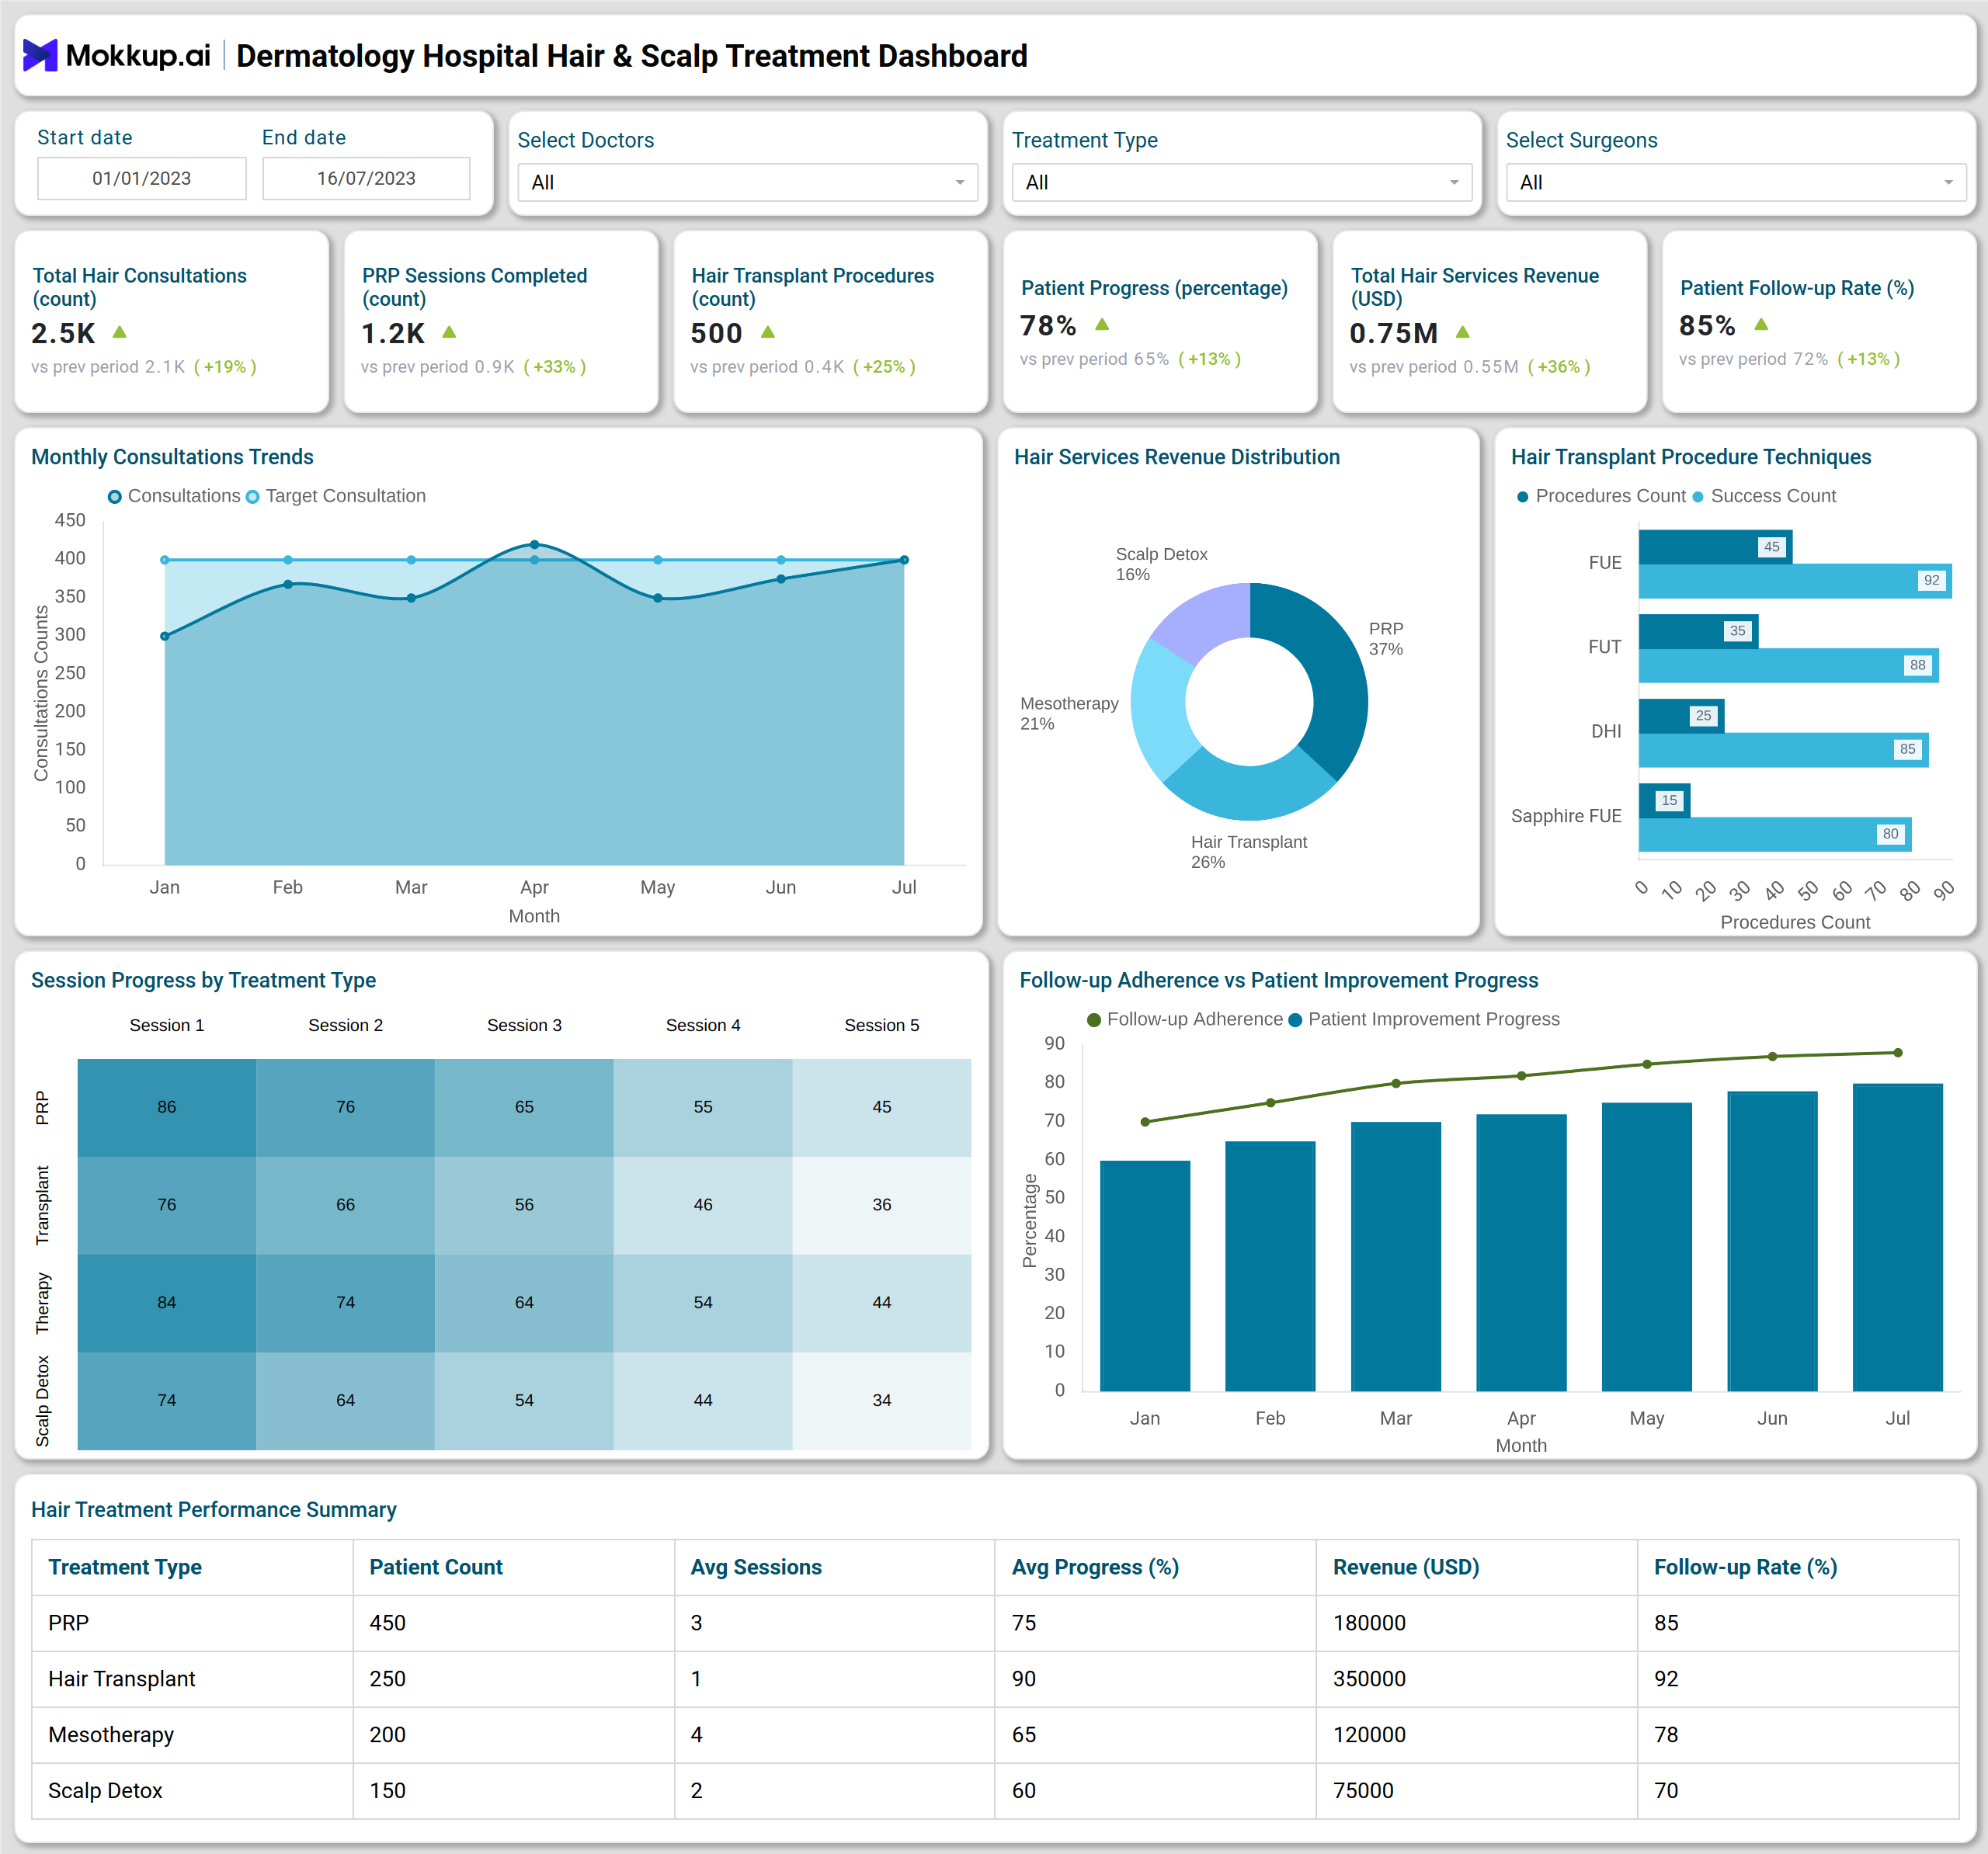
Task: Click the Total Hair Consultations card value 2.5K
Action: [63, 333]
